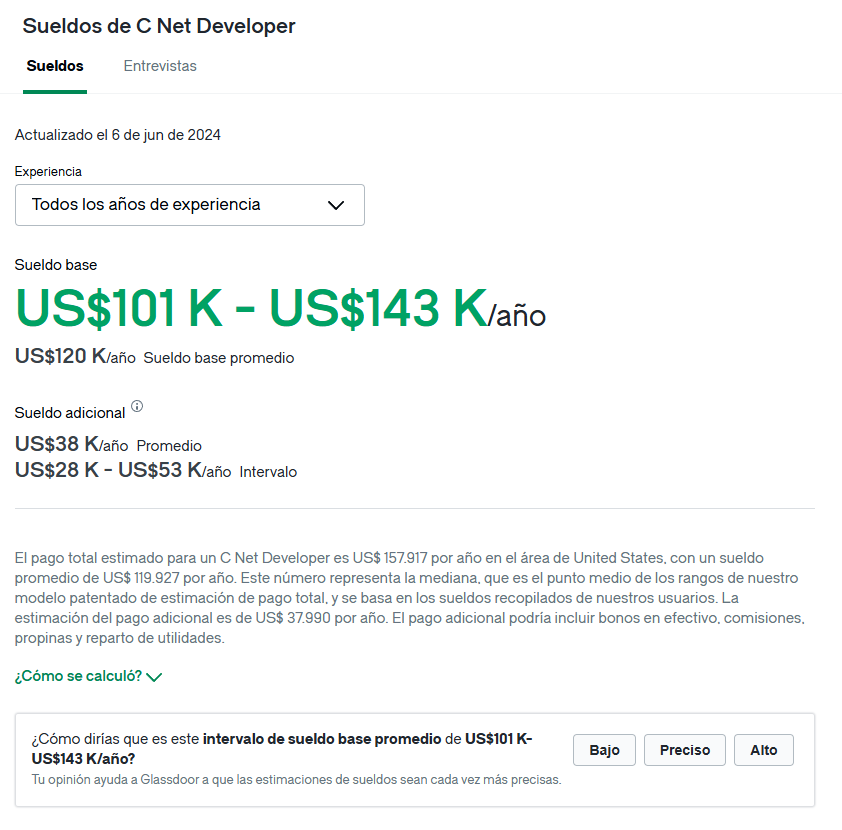842x830 pixels.
Task: Click the Sueldo adicional label
Action: click(x=70, y=413)
